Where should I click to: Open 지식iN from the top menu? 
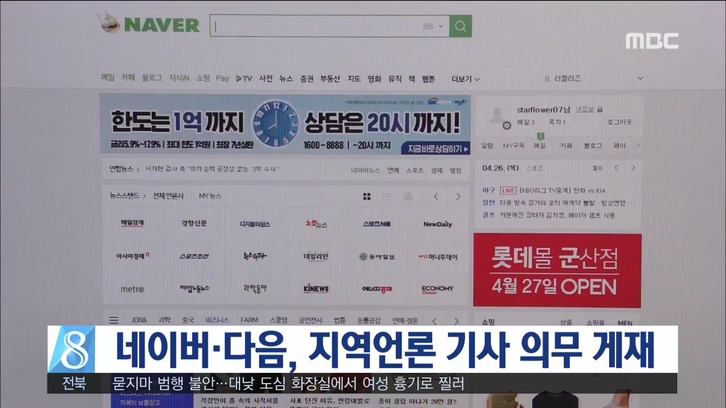click(x=179, y=78)
